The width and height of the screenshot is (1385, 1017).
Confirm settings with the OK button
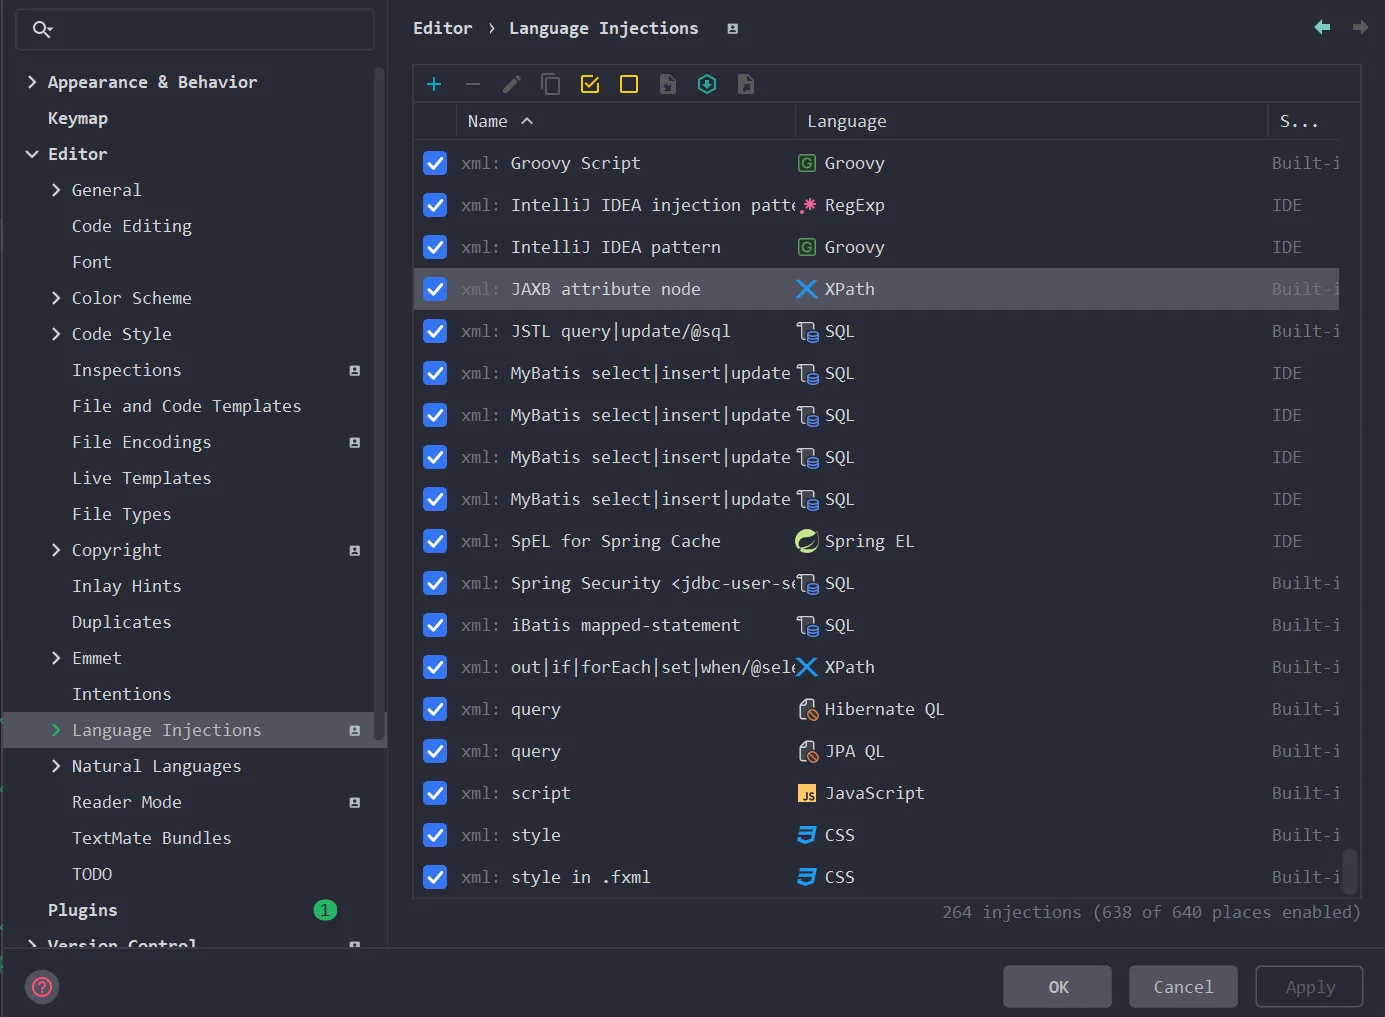(x=1058, y=987)
